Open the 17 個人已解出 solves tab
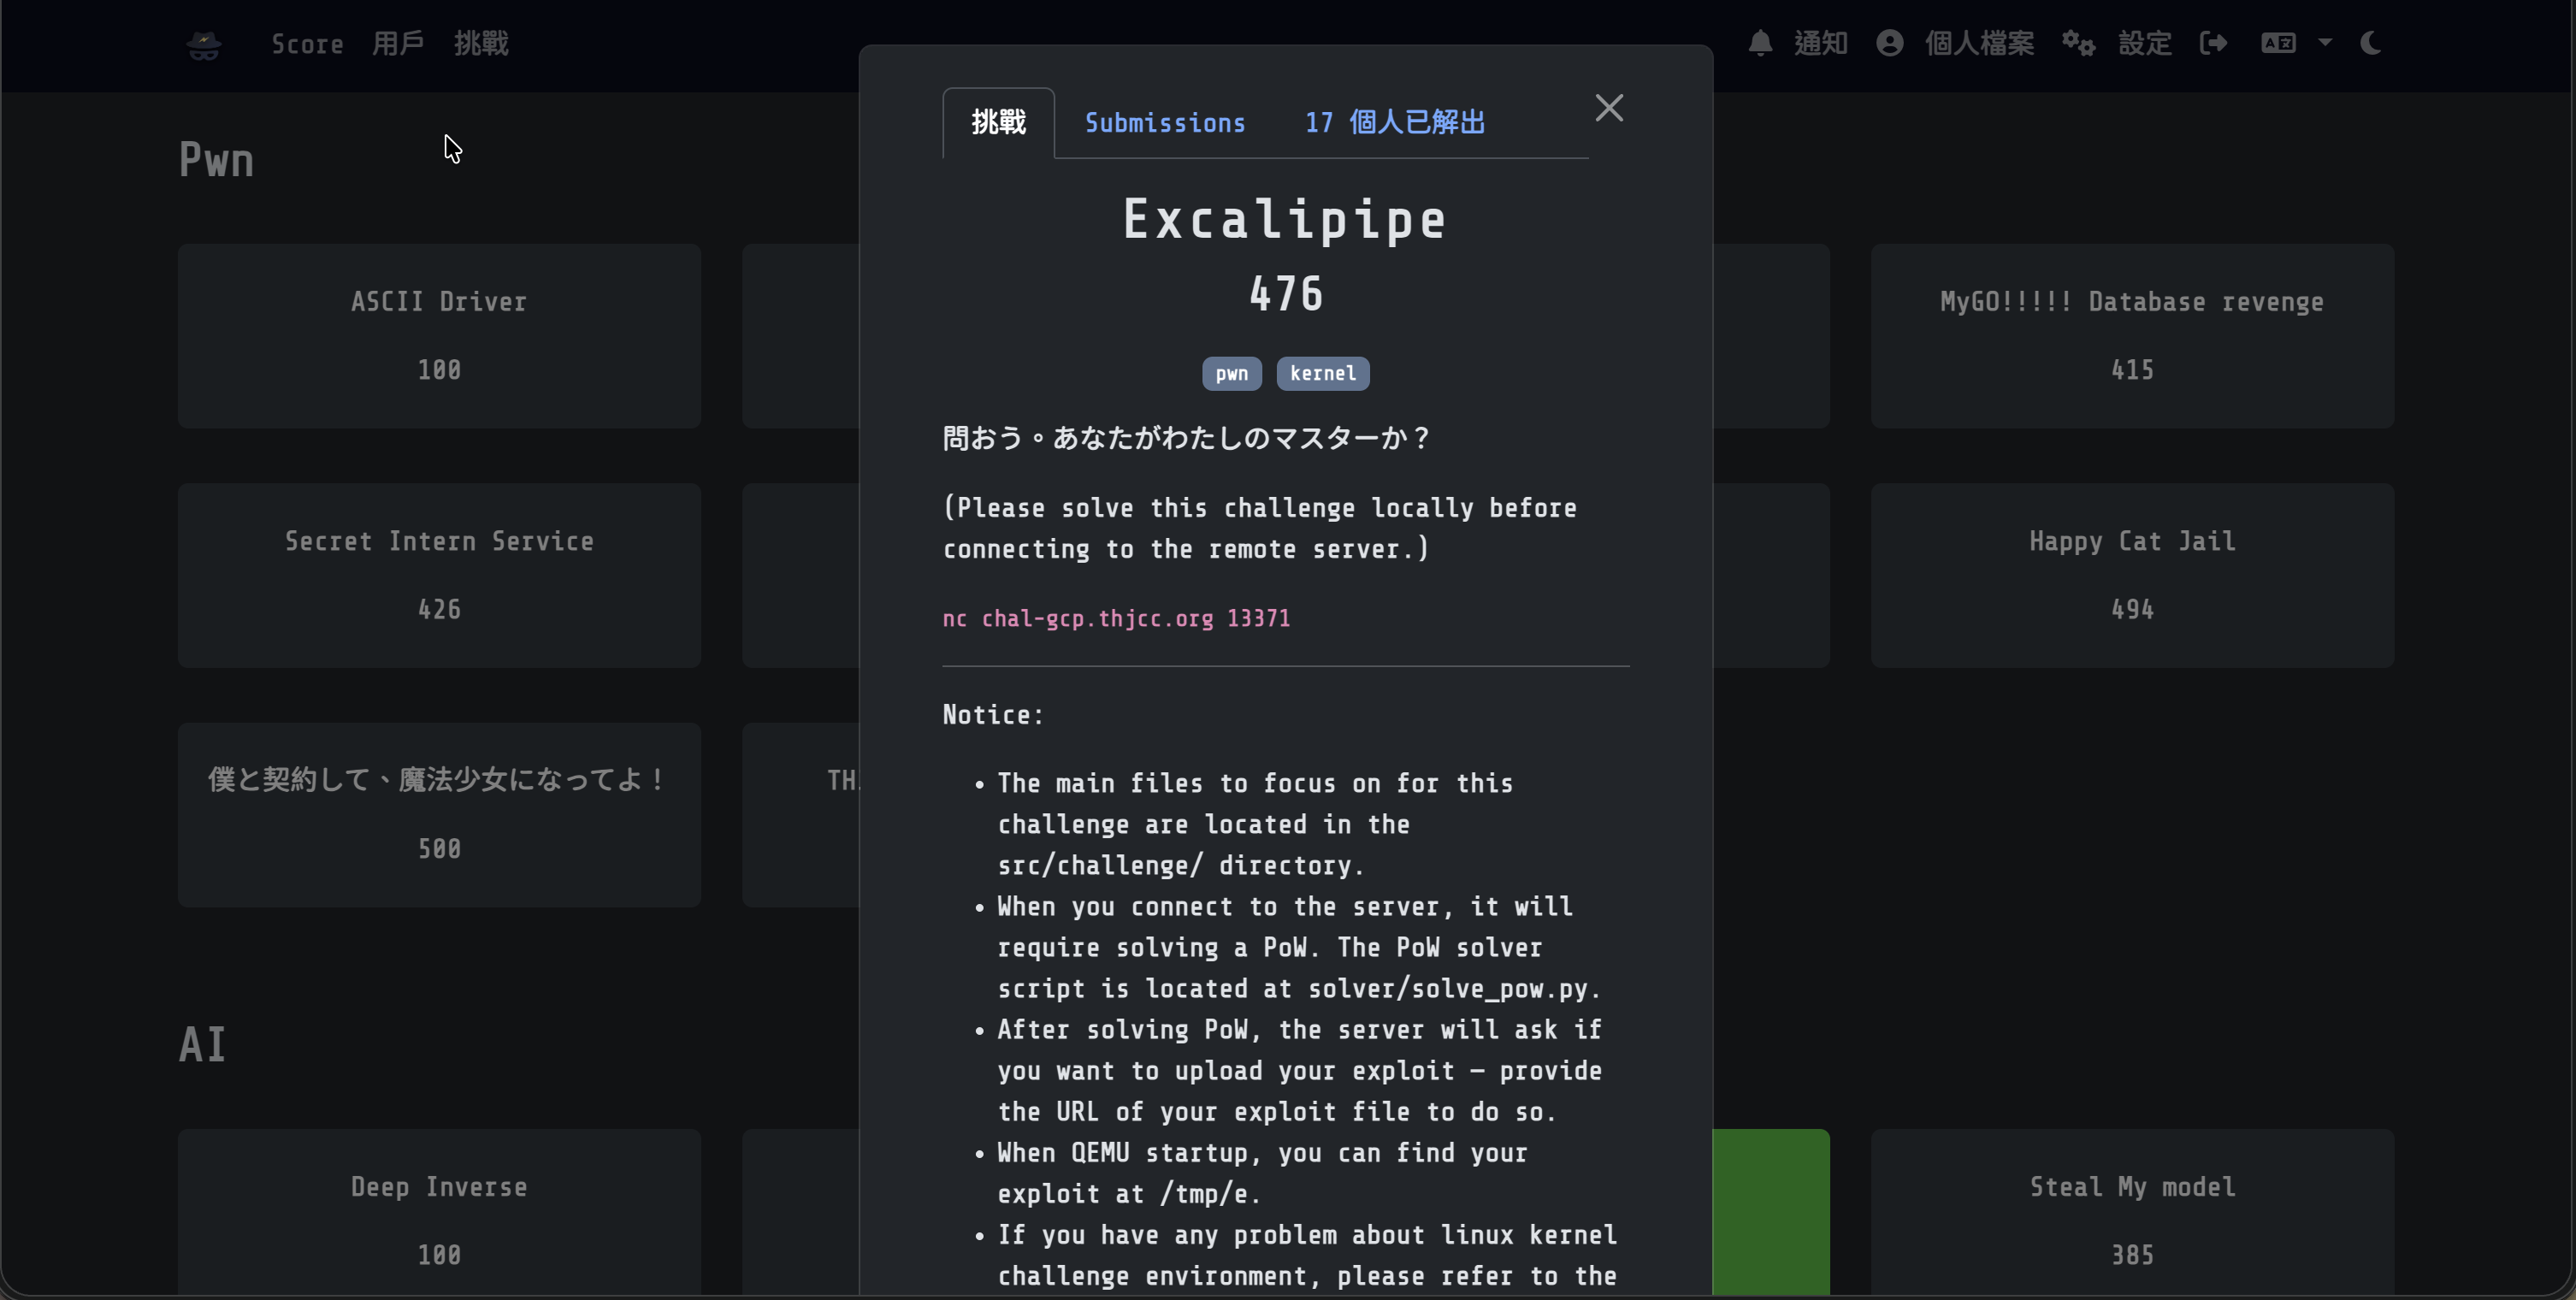This screenshot has width=2576, height=1300. click(1395, 123)
